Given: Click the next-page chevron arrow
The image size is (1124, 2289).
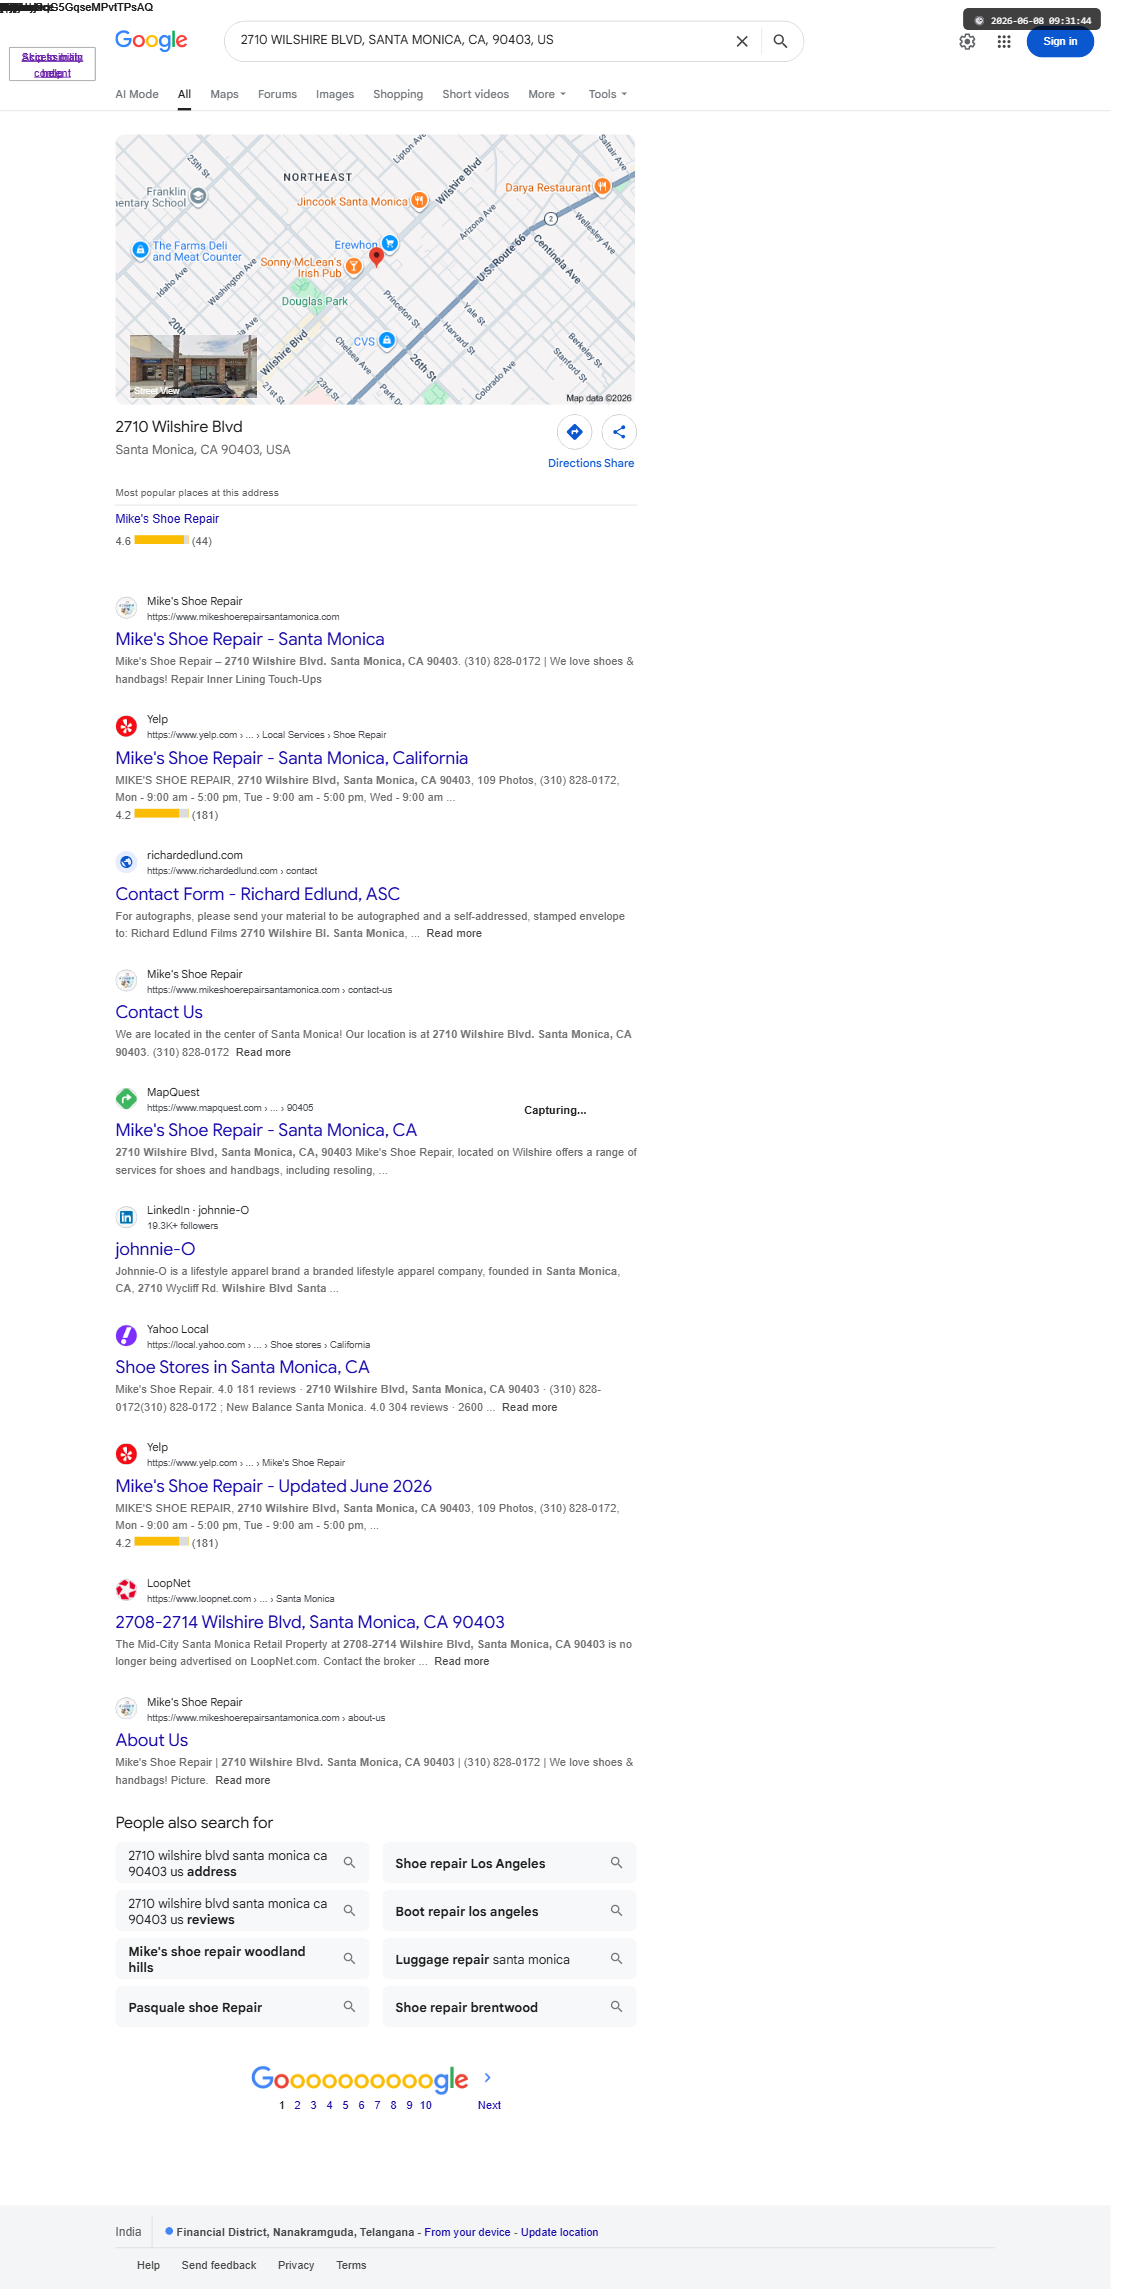Looking at the screenshot, I should pyautogui.click(x=487, y=2077).
